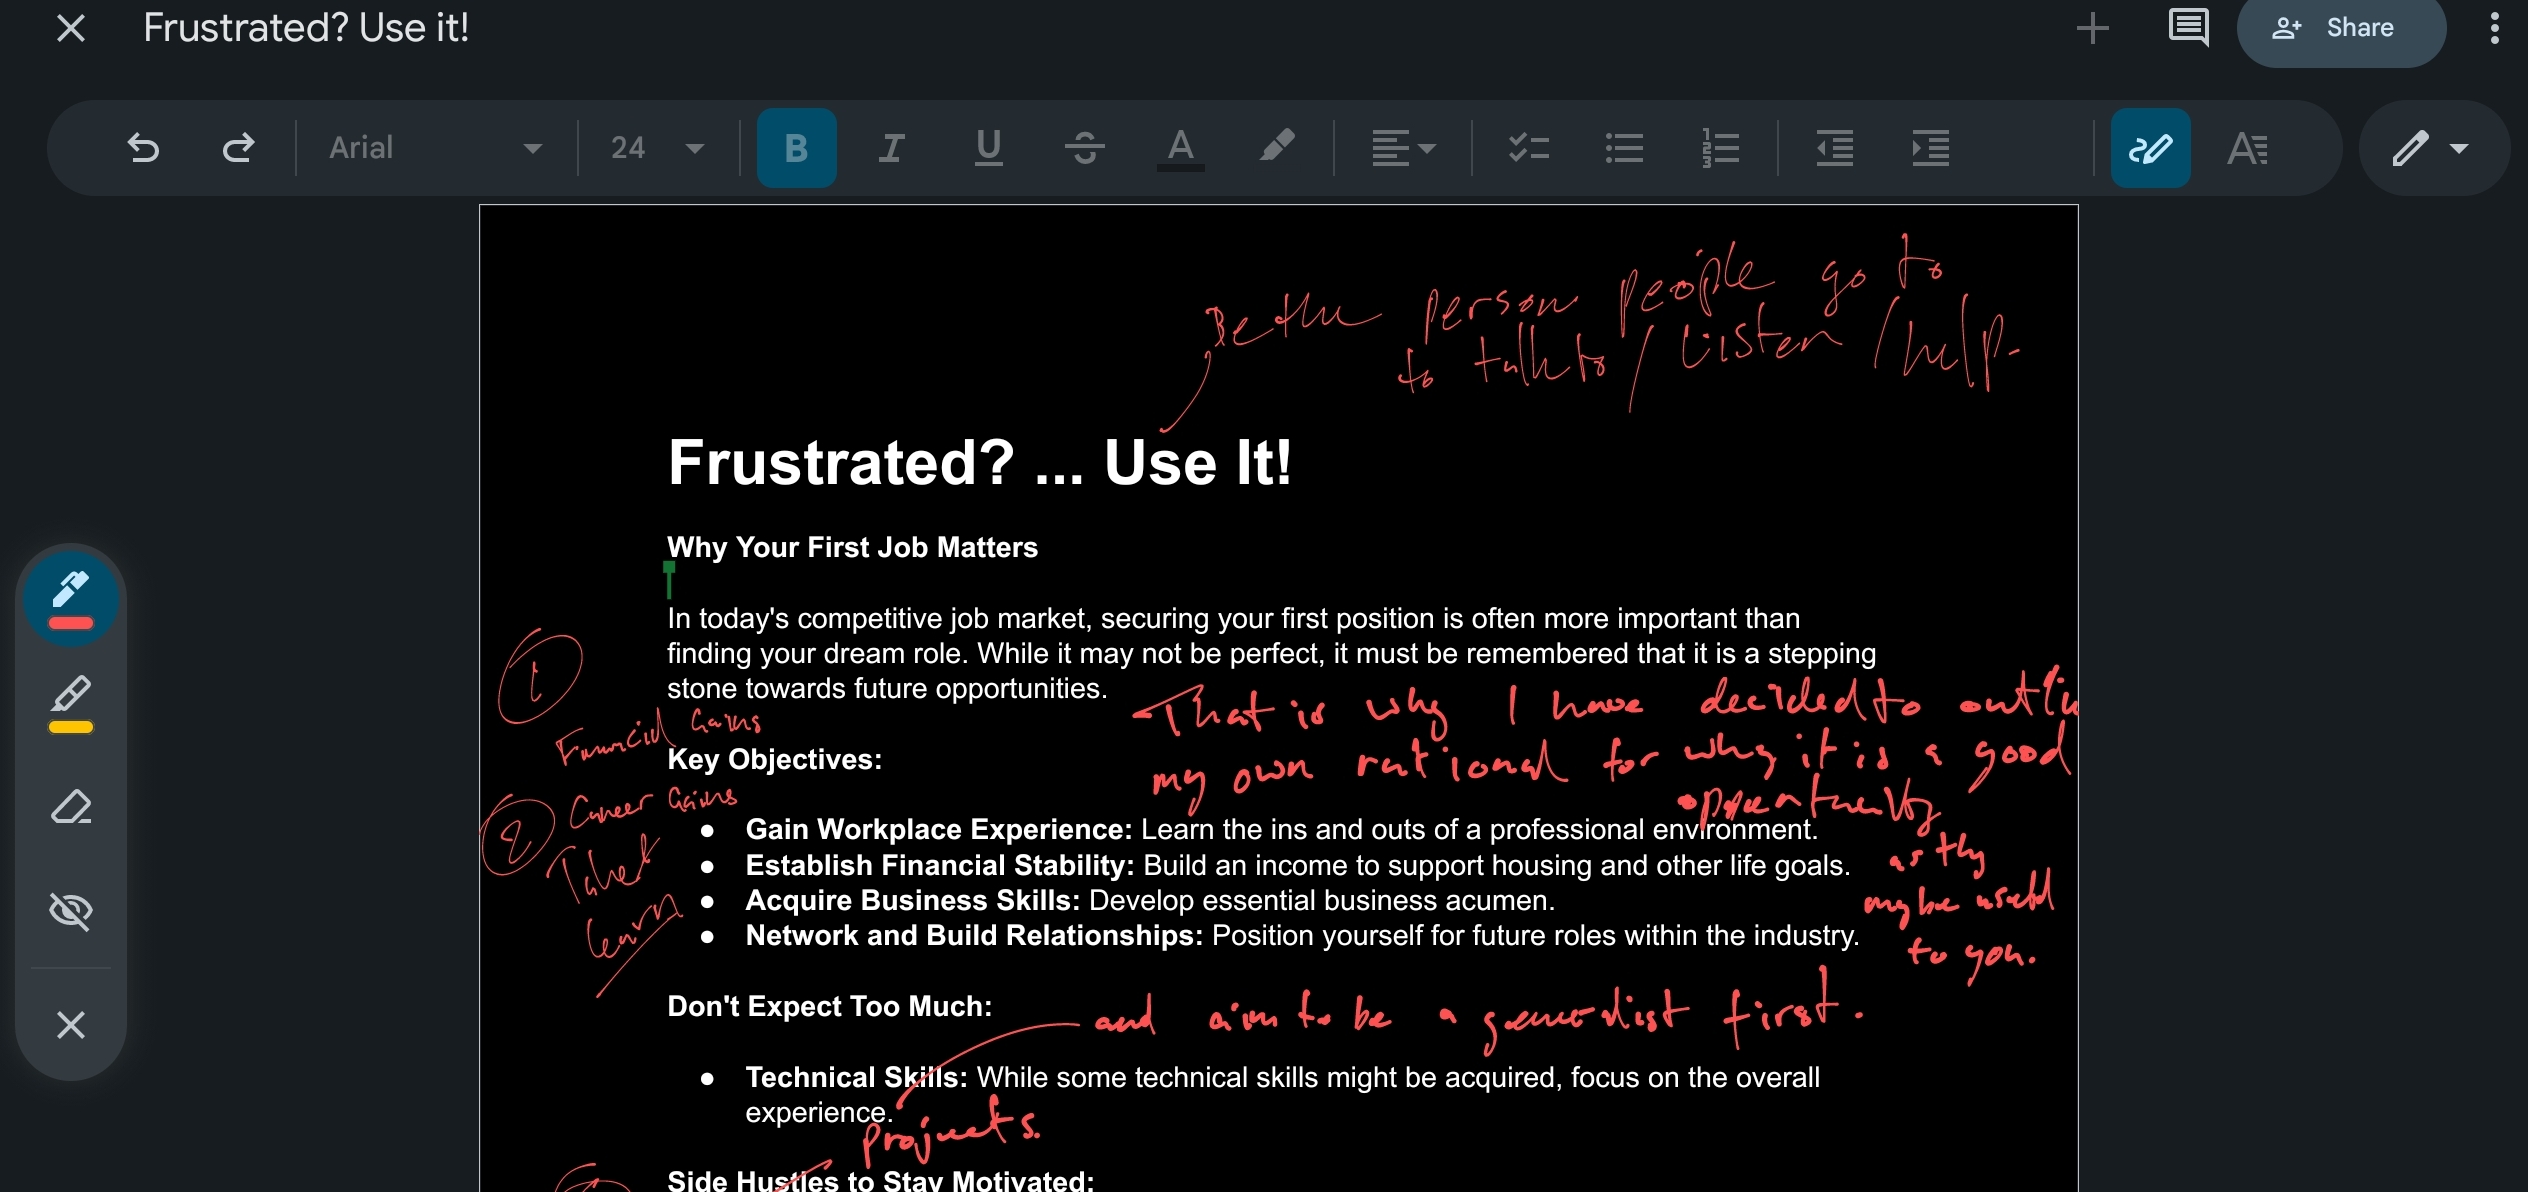Open the comments panel icon
Screen dimensions: 2528x1192
(2188, 28)
